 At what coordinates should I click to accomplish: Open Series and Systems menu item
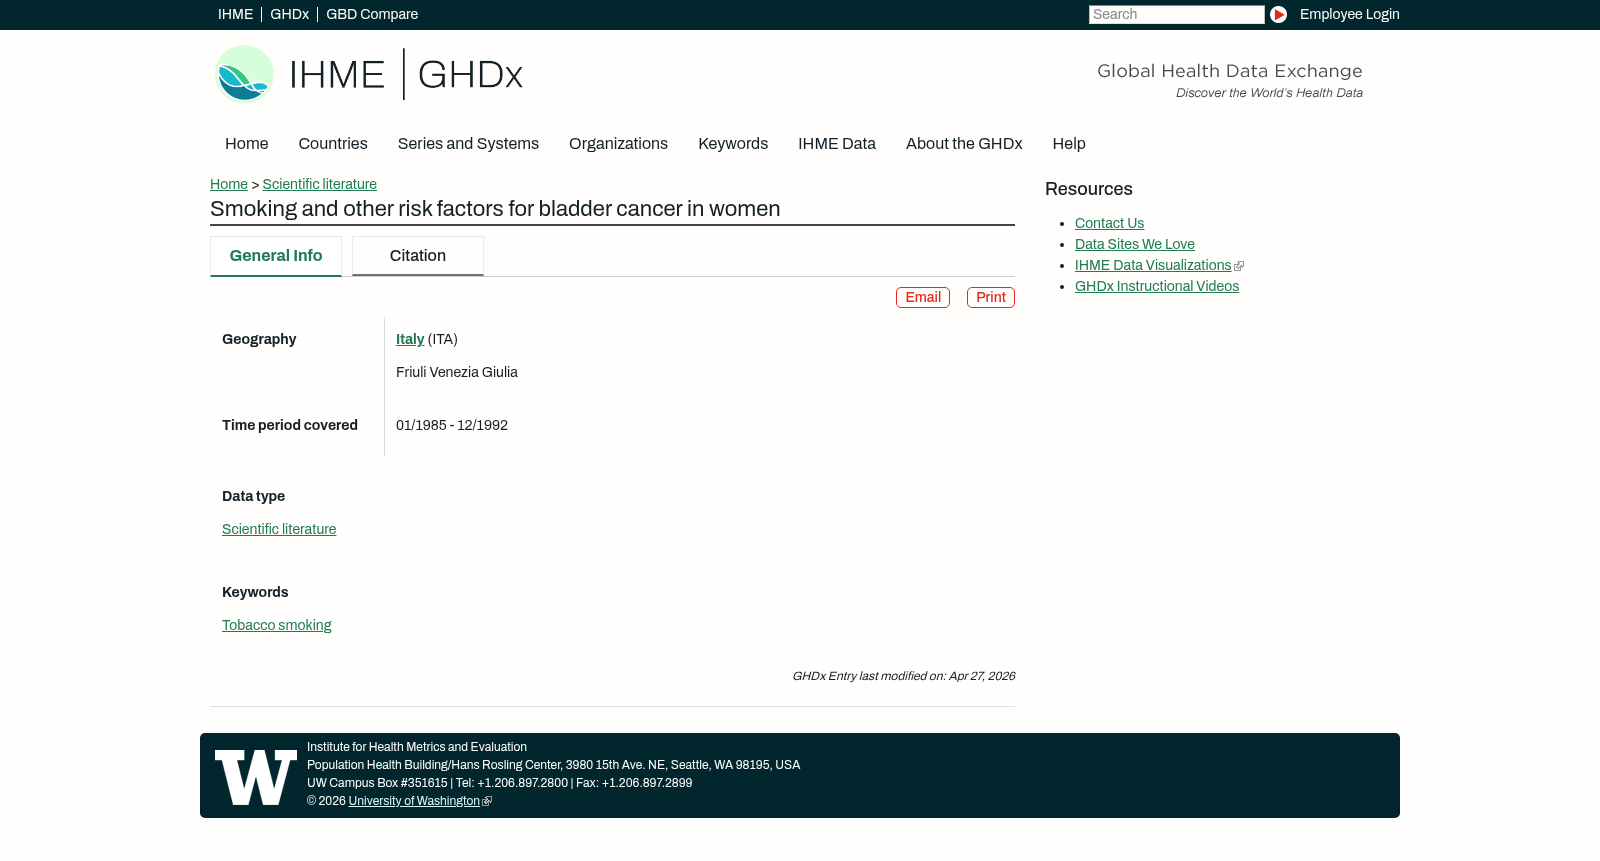click(468, 144)
